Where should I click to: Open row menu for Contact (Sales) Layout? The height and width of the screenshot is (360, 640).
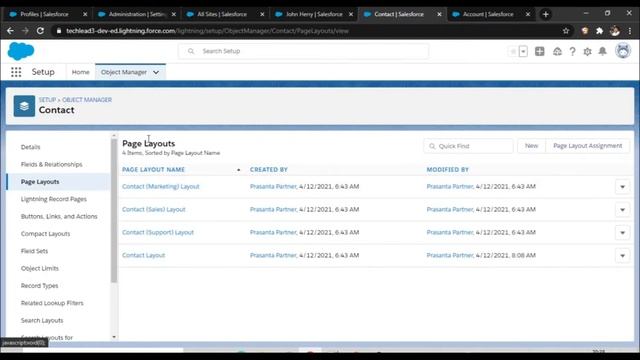pyautogui.click(x=622, y=210)
